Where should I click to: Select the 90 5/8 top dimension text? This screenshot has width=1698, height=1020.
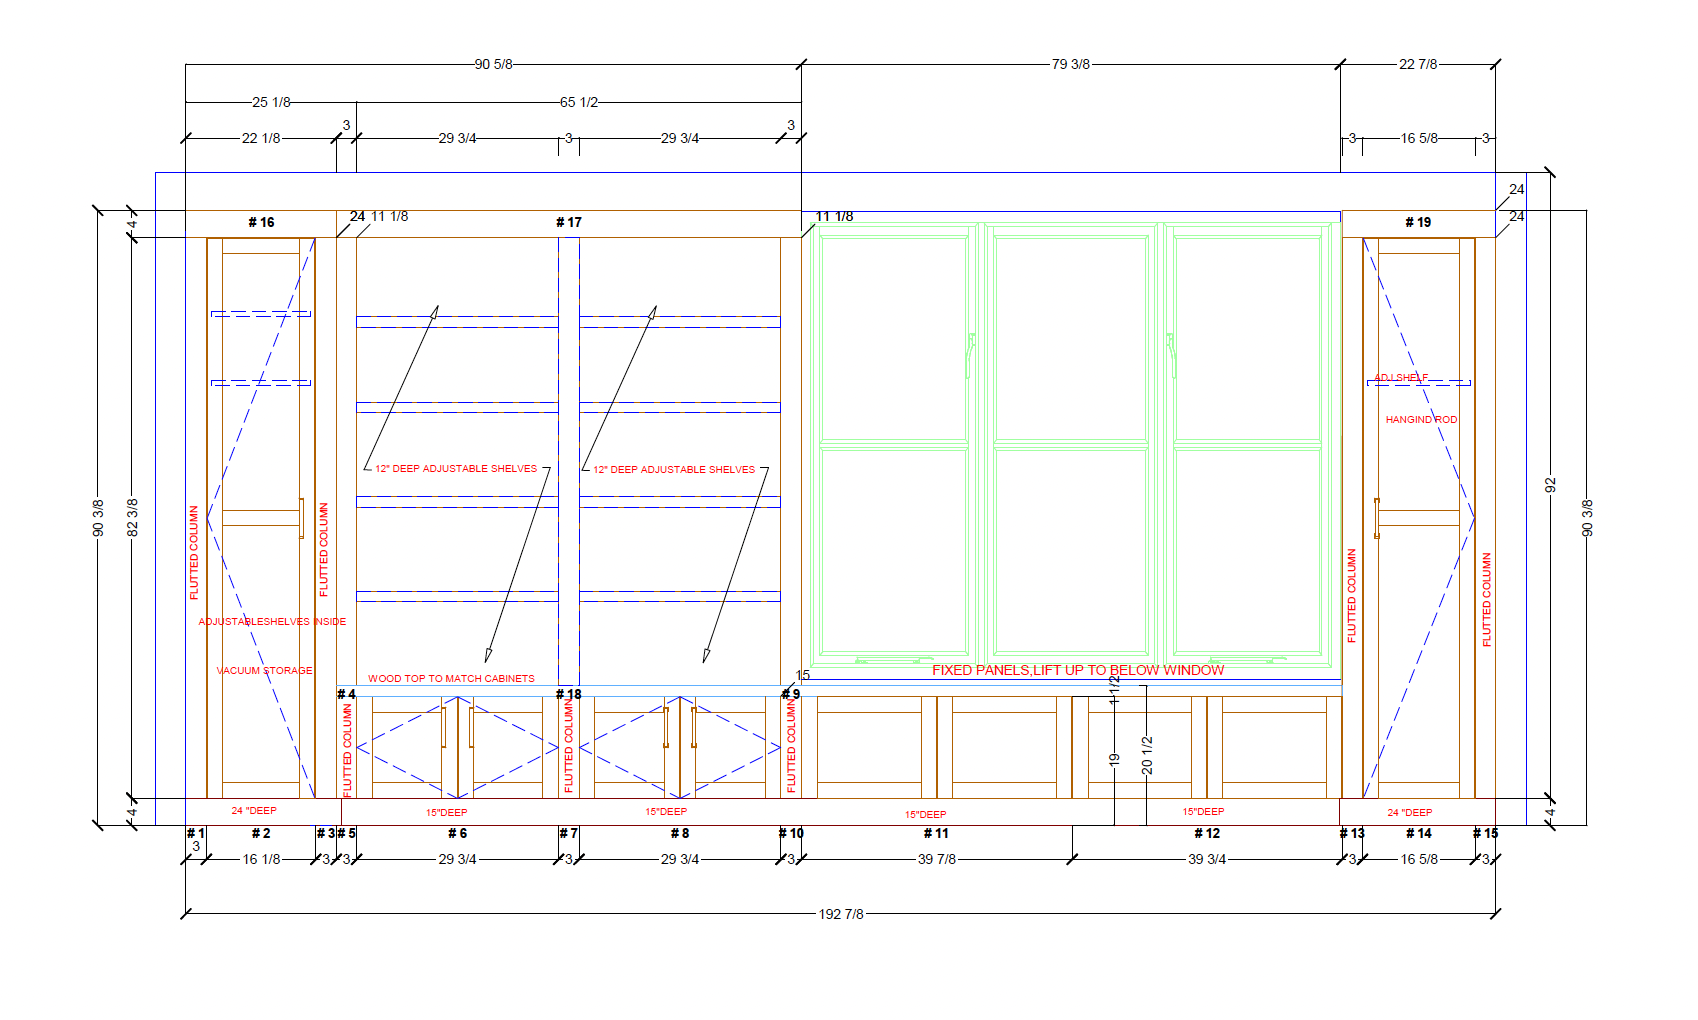pyautogui.click(x=493, y=64)
